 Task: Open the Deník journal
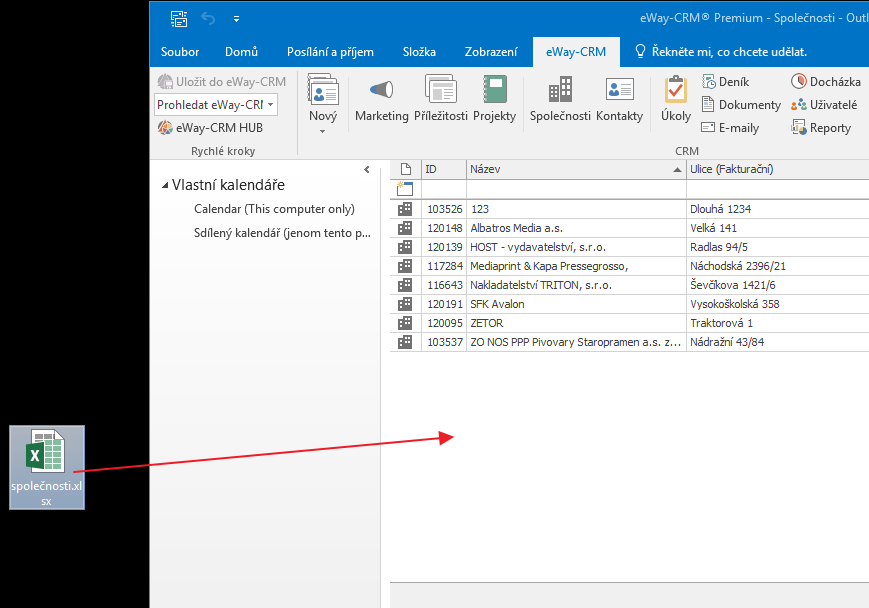click(725, 81)
